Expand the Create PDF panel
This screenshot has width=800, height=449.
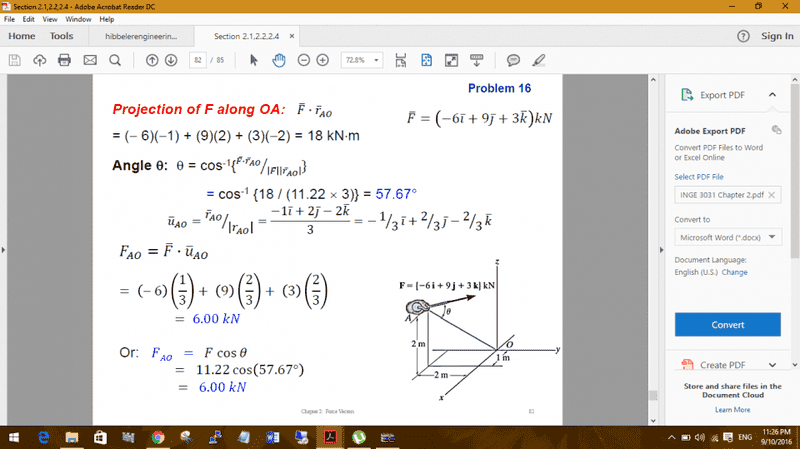(x=771, y=365)
